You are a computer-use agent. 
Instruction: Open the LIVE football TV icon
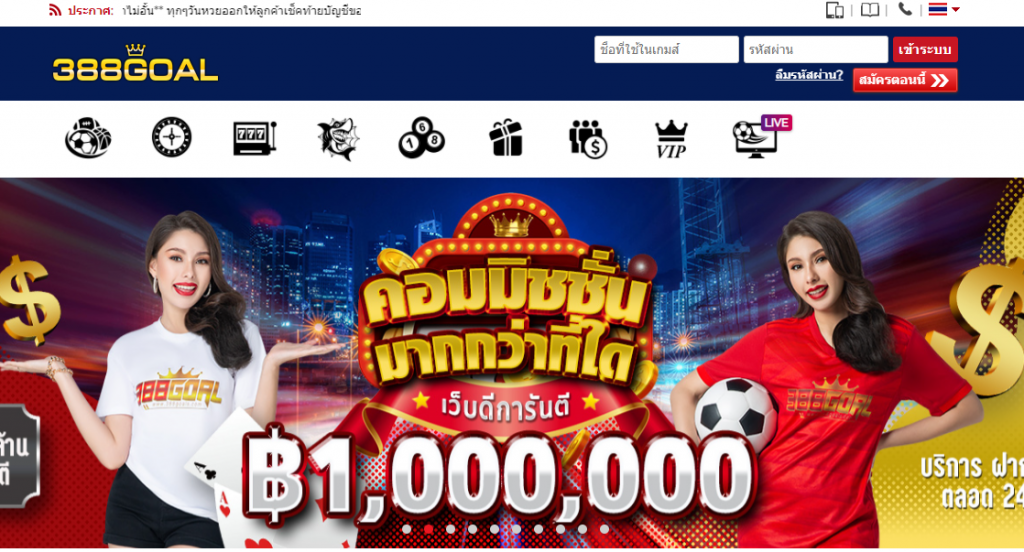[x=761, y=137]
